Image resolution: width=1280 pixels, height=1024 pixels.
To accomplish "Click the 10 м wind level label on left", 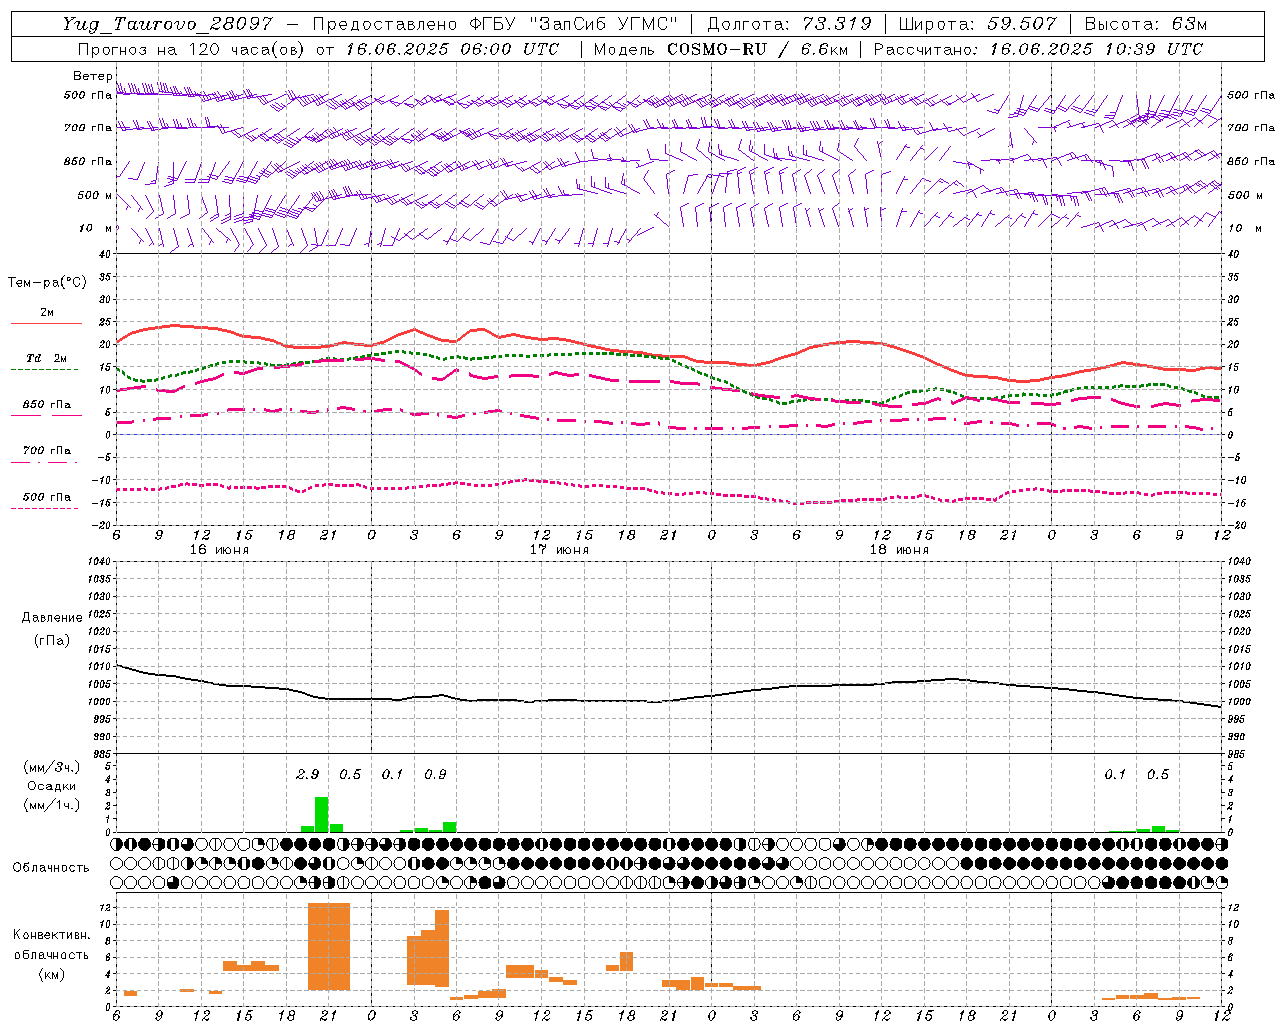I will [x=97, y=229].
